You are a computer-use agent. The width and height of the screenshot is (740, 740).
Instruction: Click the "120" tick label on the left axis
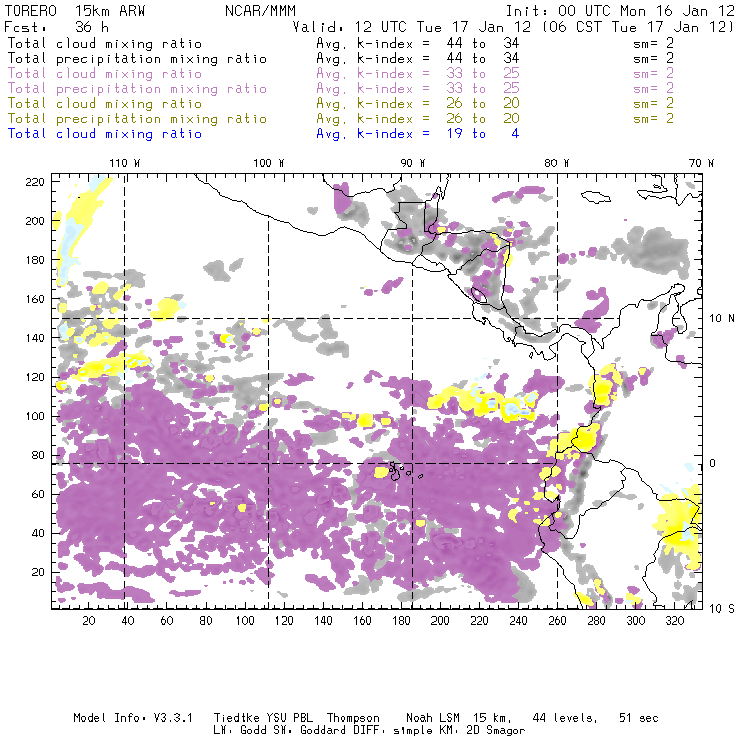[35, 377]
